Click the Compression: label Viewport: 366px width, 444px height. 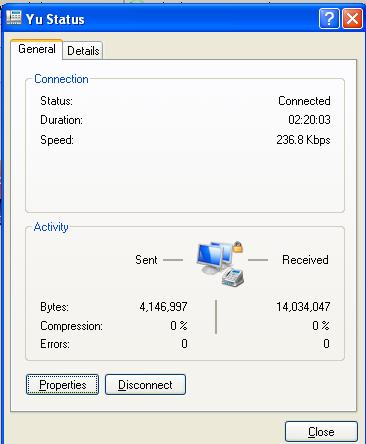click(x=71, y=326)
